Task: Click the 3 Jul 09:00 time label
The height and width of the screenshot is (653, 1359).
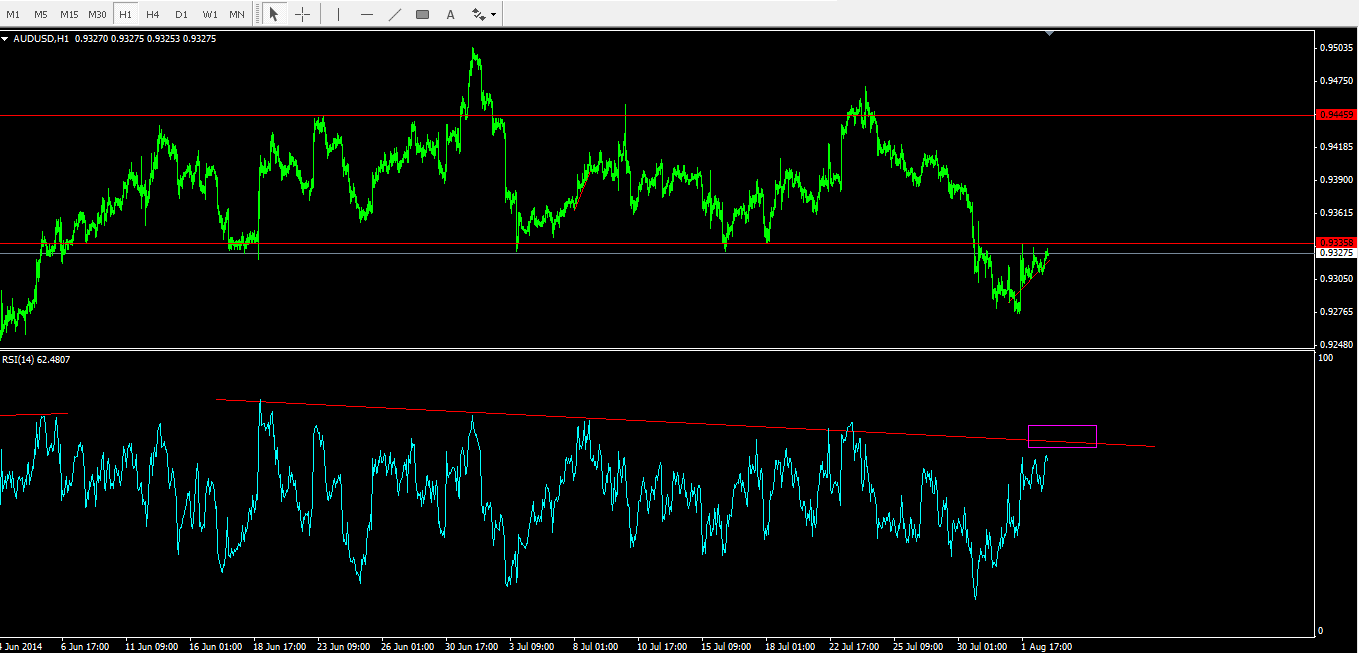Action: tap(533, 646)
